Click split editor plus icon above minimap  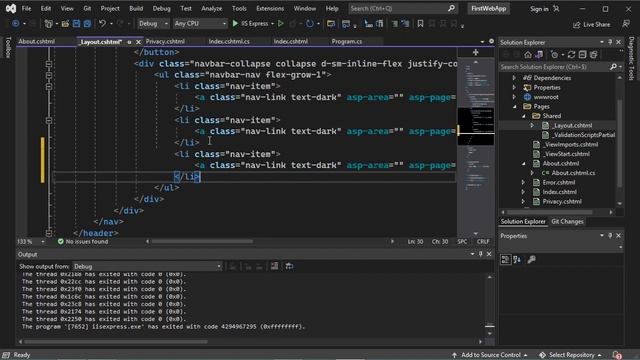[x=476, y=52]
